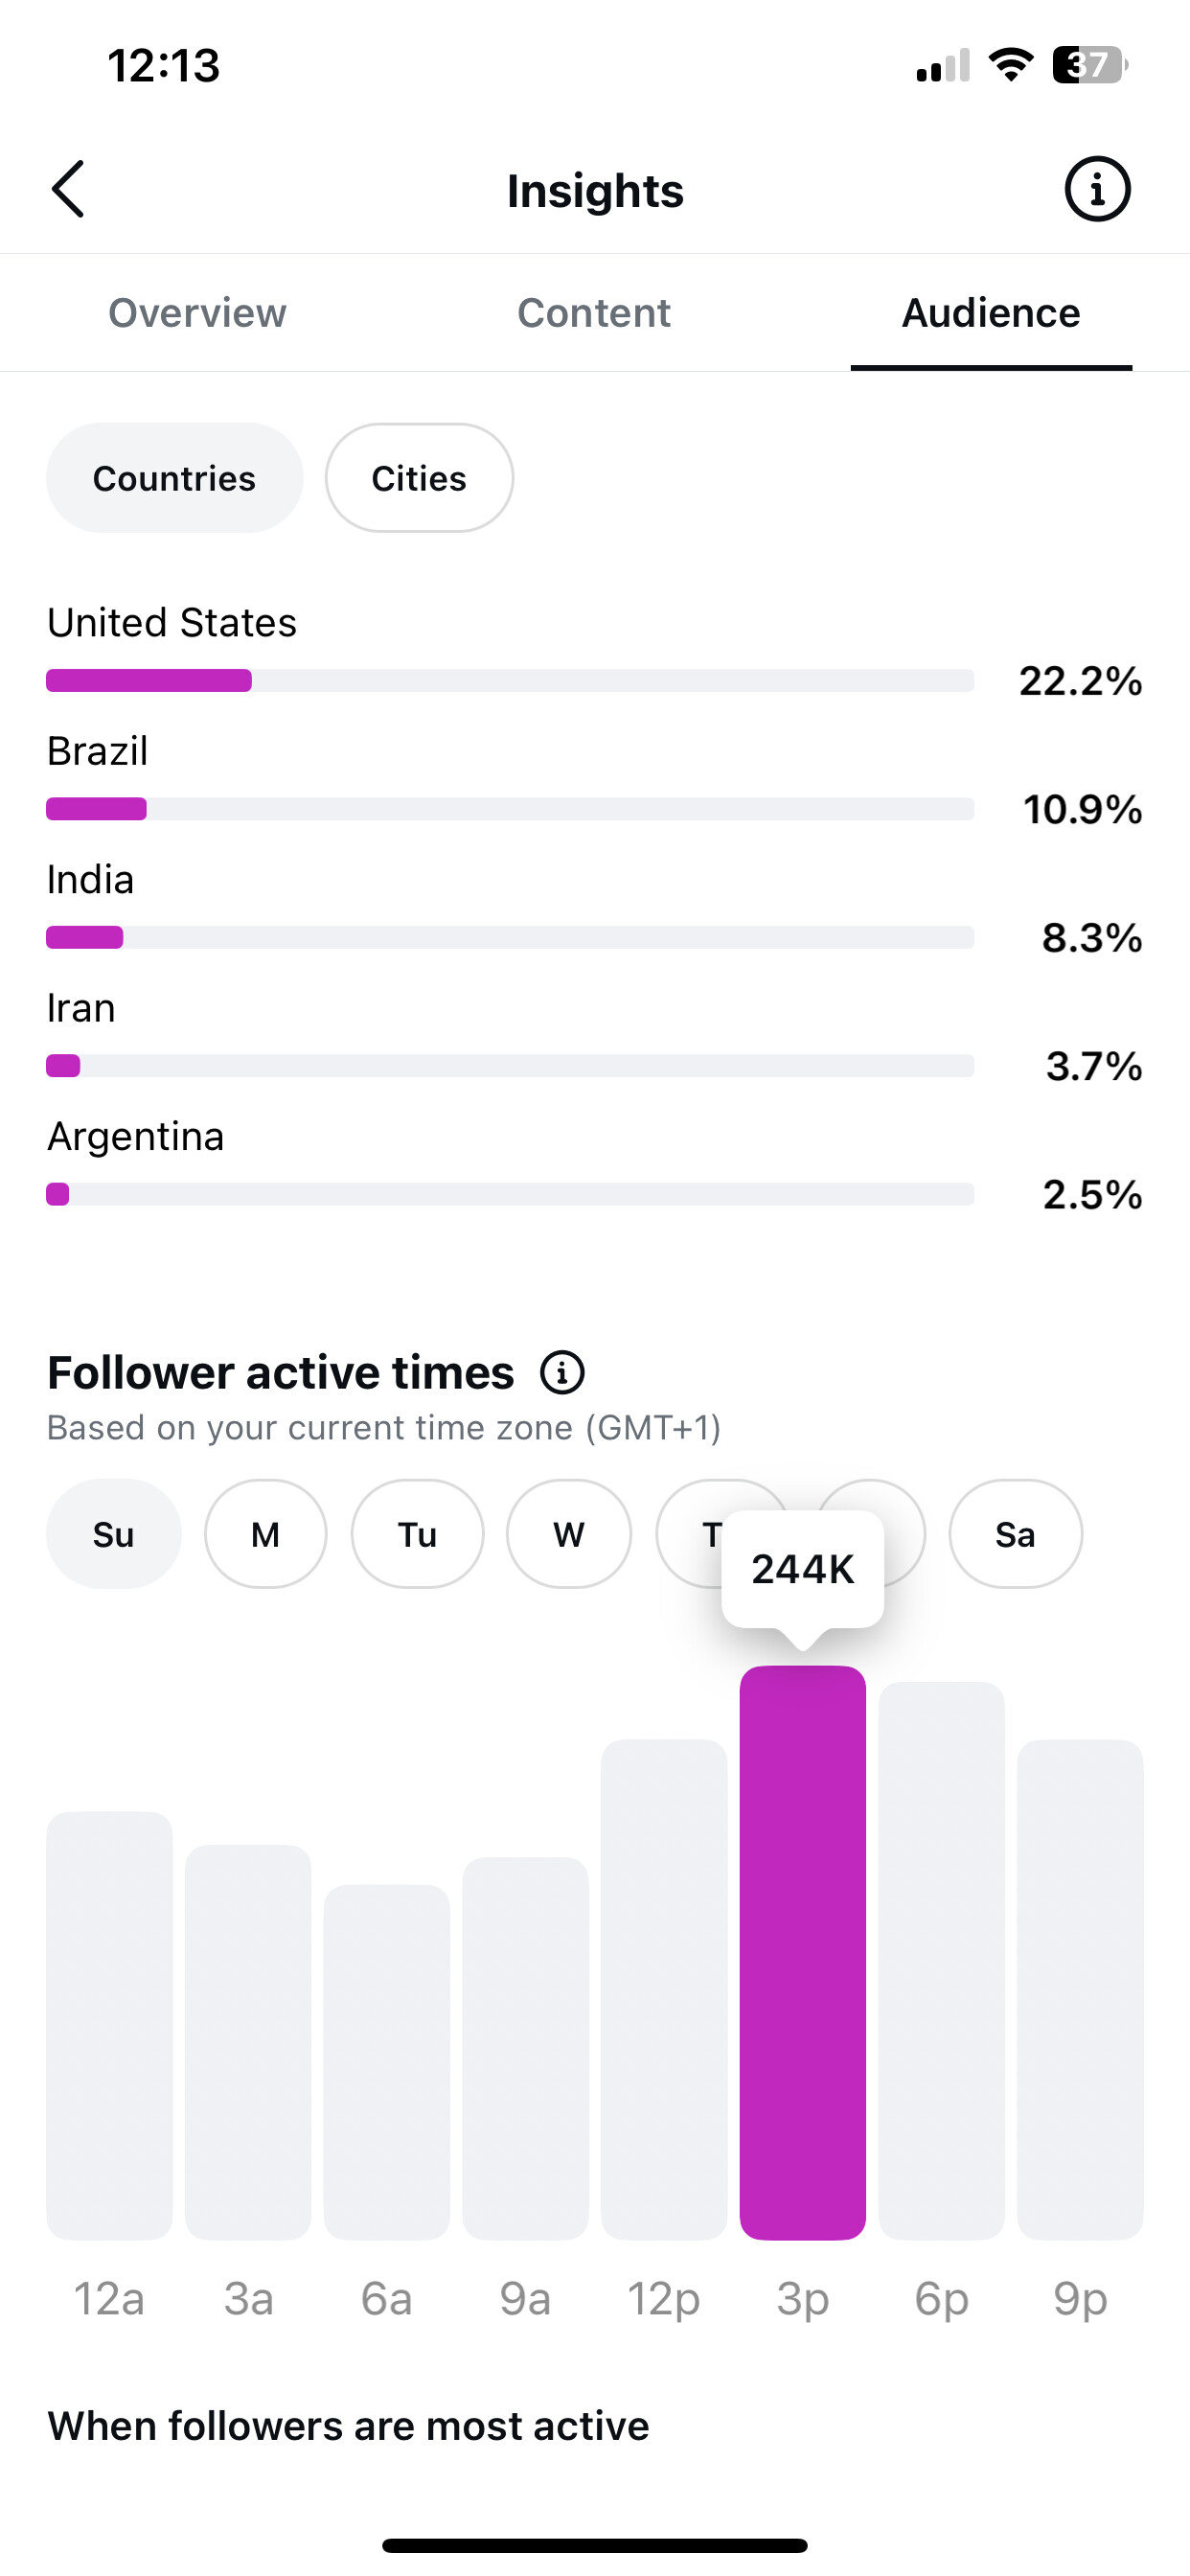Switch to the Overview tab
1190x2576 pixels.
click(x=197, y=313)
